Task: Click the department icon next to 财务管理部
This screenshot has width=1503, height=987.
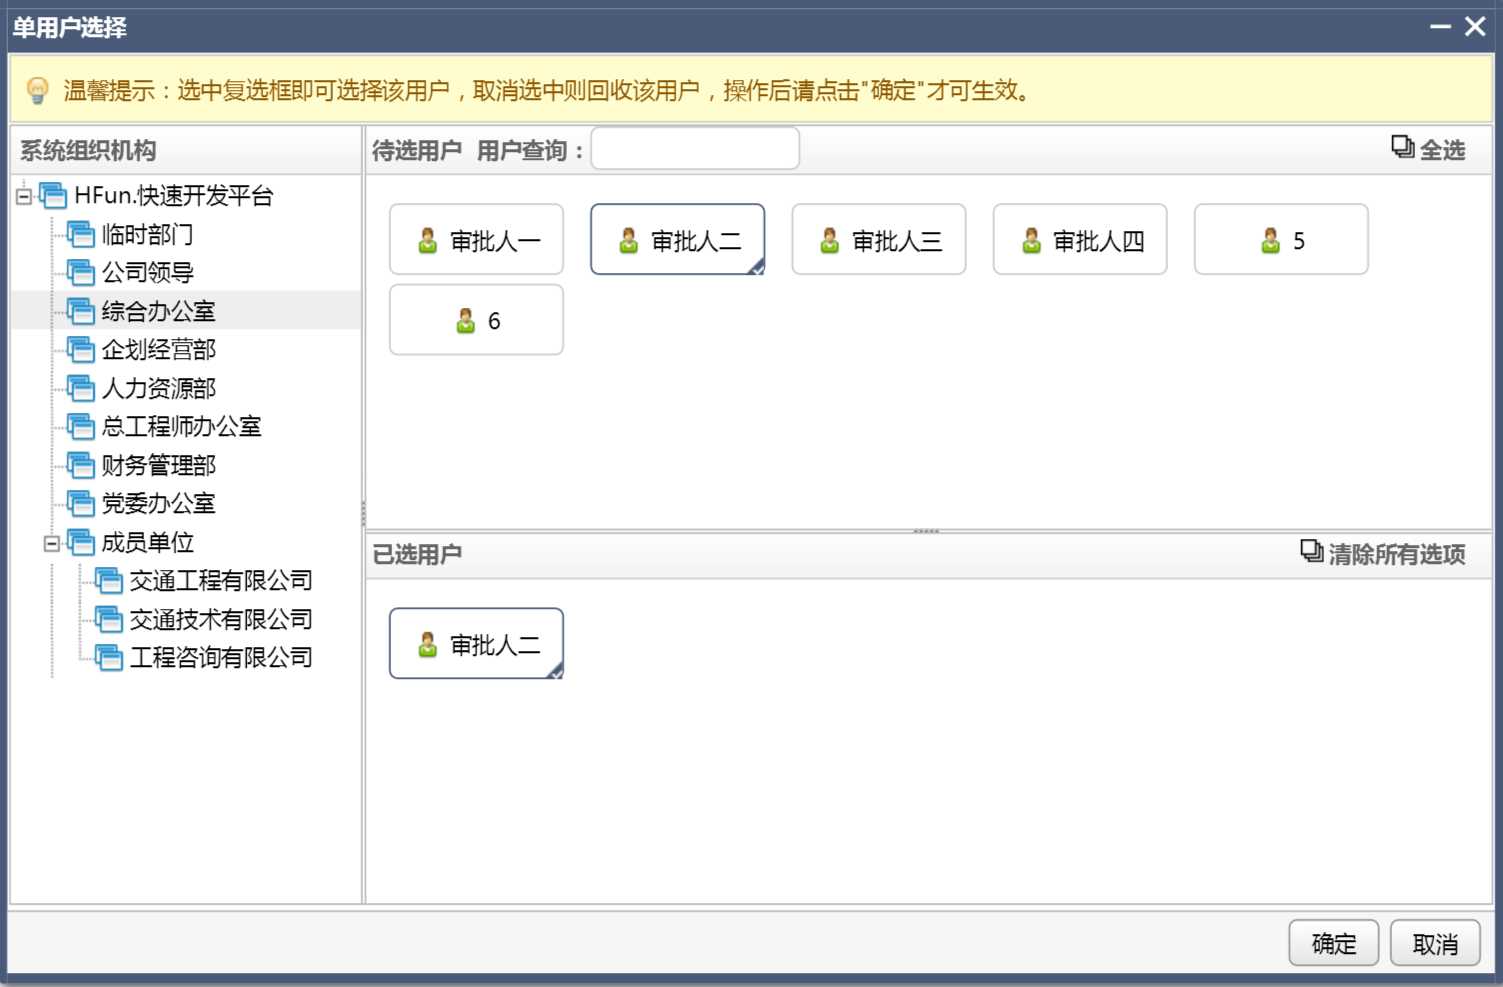Action: coord(80,465)
